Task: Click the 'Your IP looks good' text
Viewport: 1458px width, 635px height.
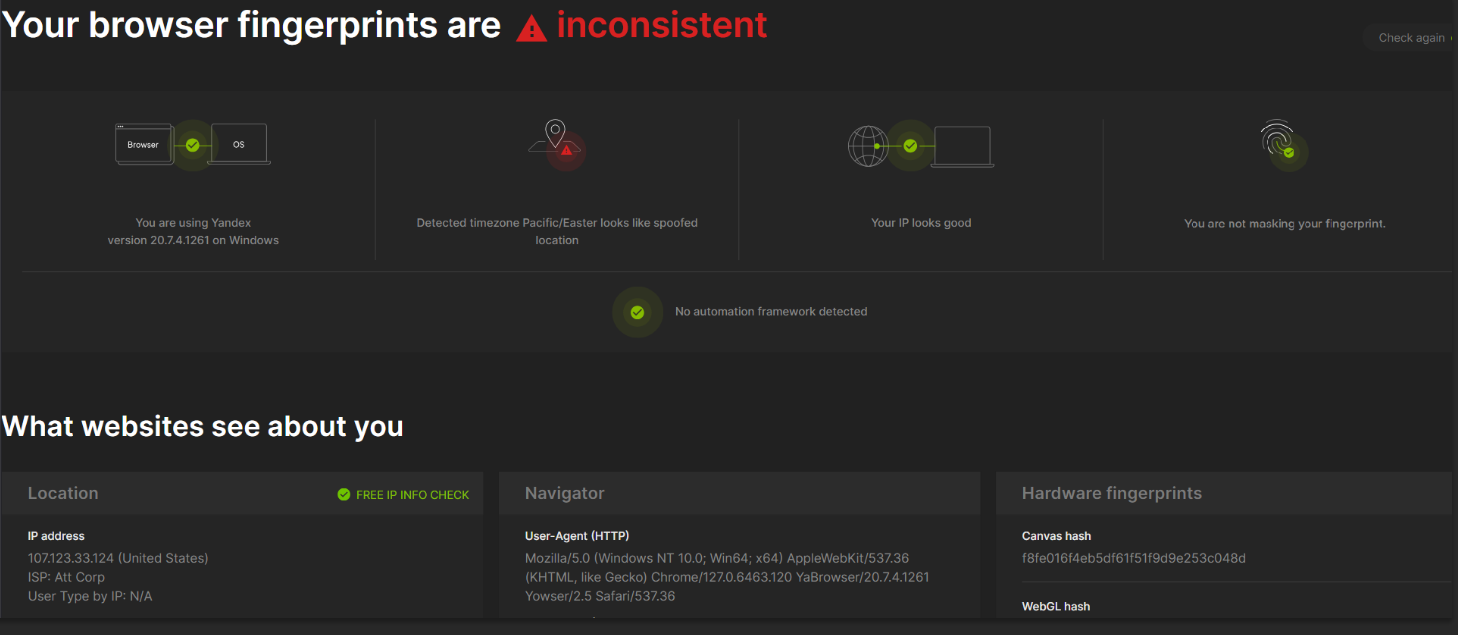Action: 921,223
